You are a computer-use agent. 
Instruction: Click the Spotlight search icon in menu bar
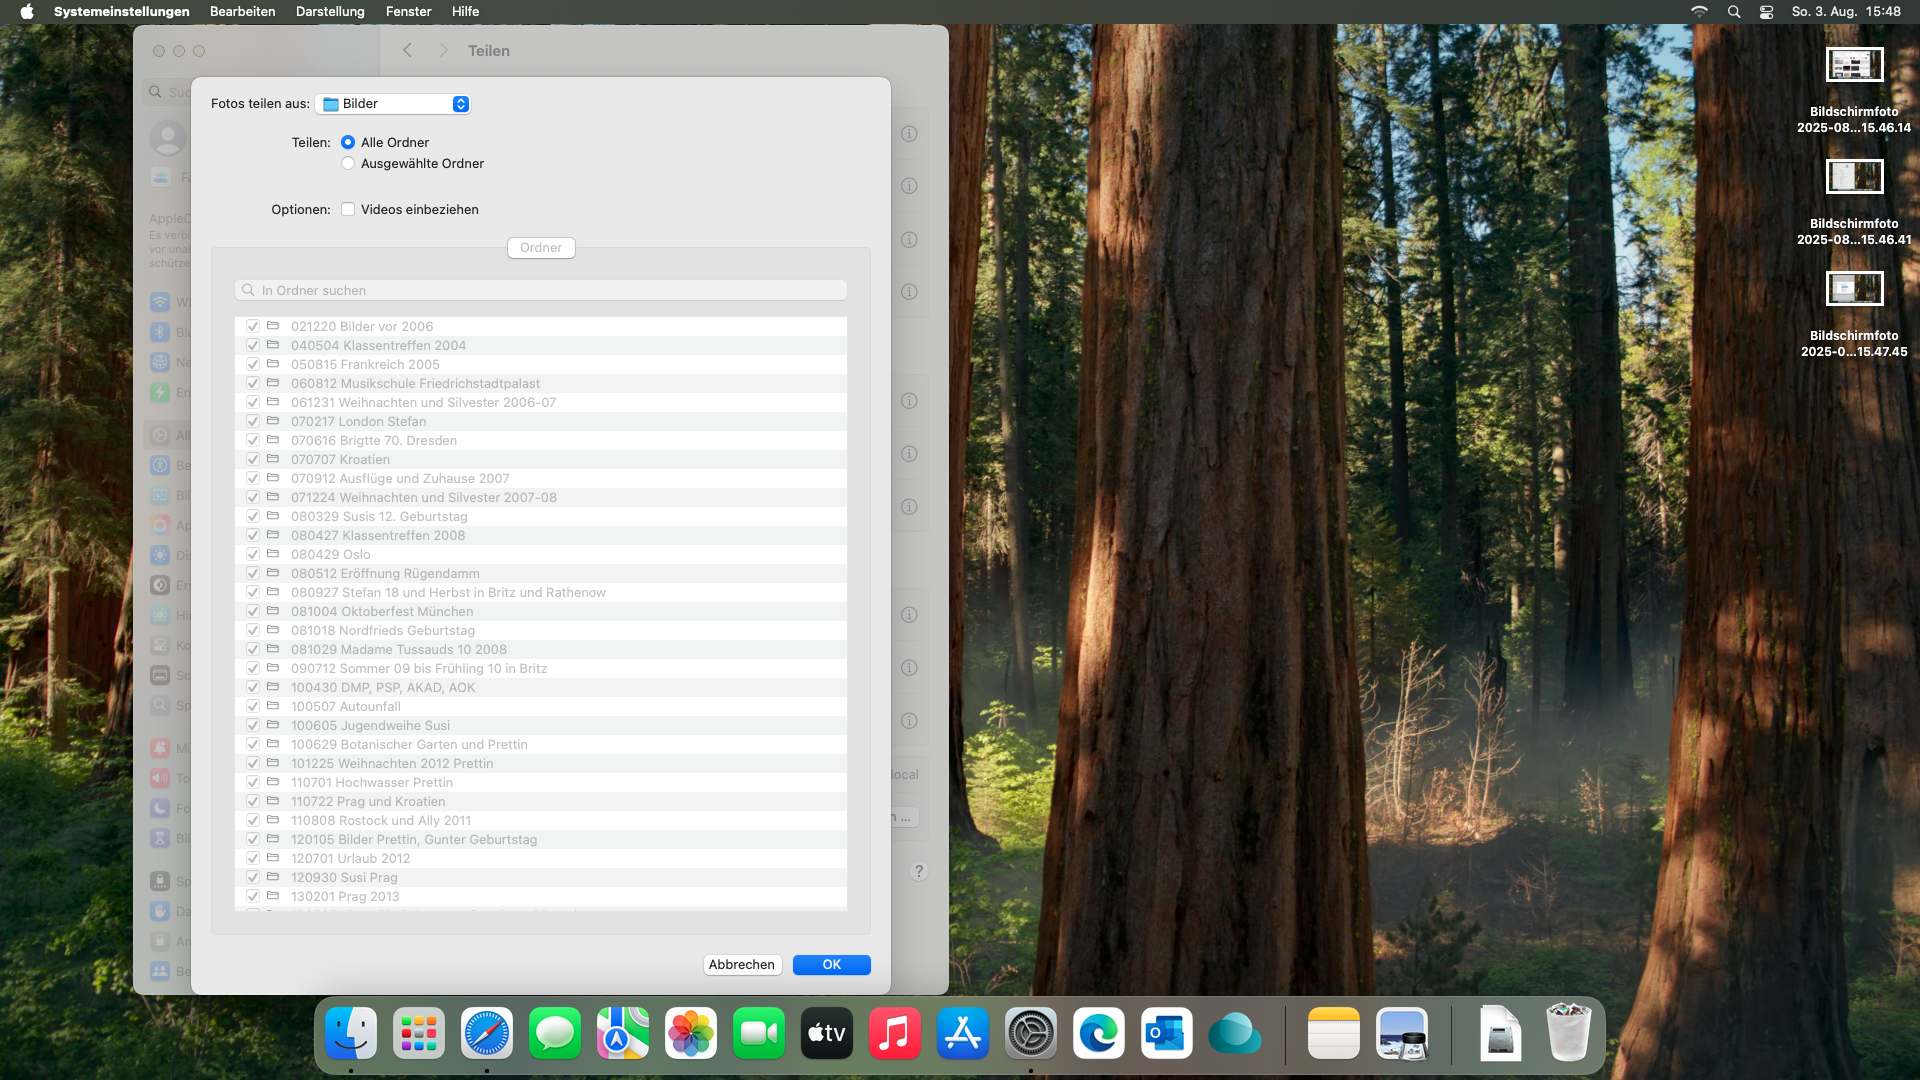coord(1734,12)
